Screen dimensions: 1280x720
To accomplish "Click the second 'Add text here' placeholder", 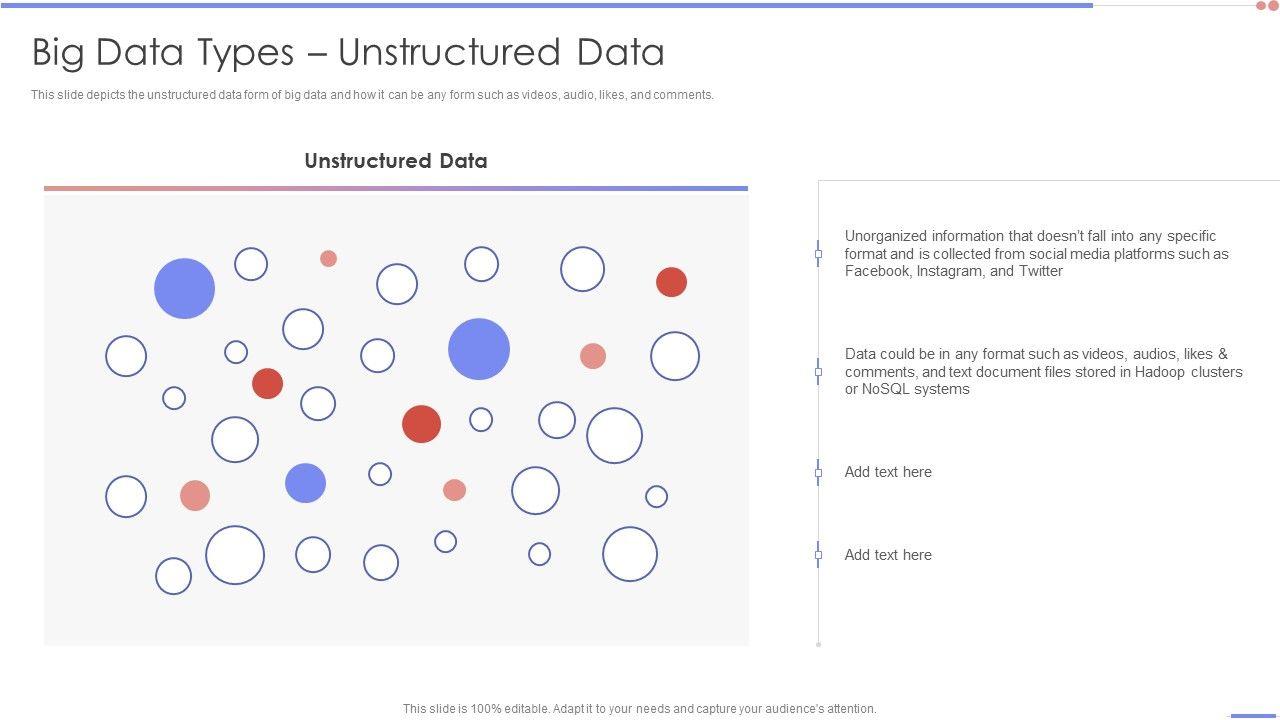I will (888, 555).
